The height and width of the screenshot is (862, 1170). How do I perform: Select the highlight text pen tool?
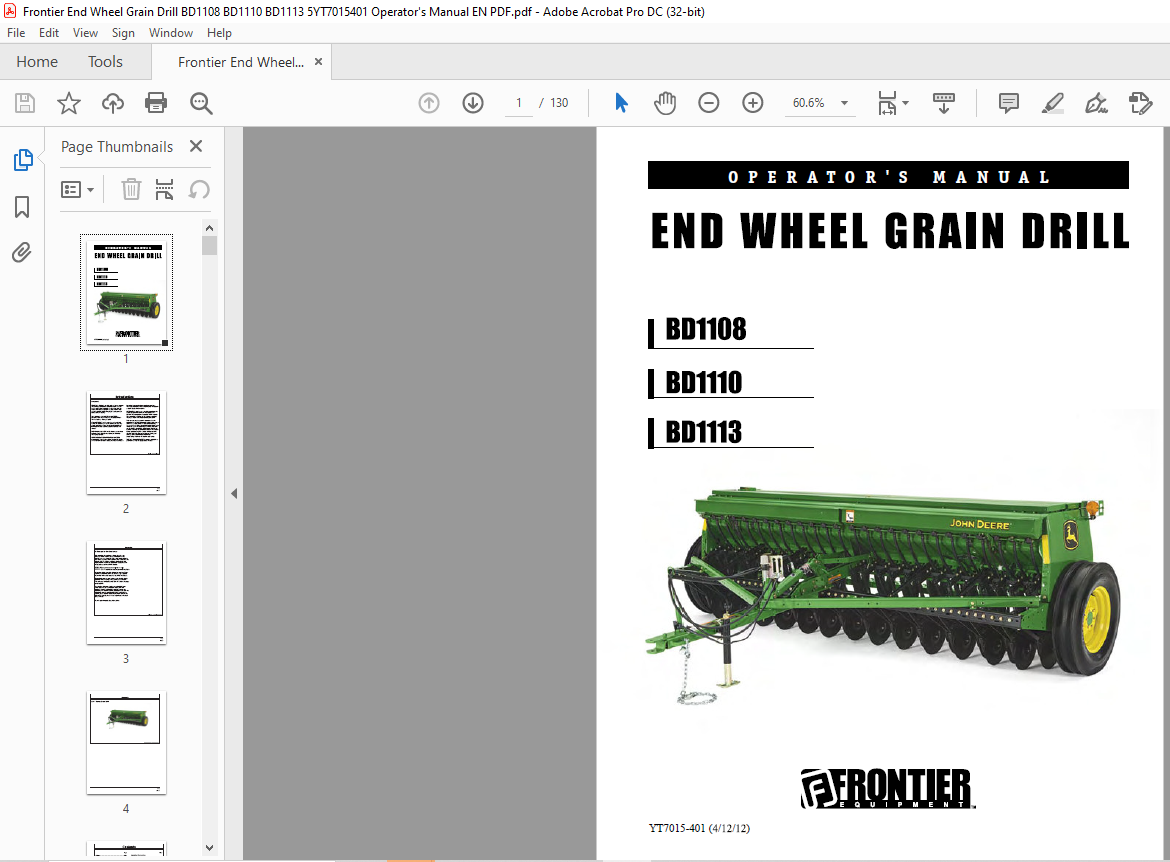click(x=1053, y=103)
